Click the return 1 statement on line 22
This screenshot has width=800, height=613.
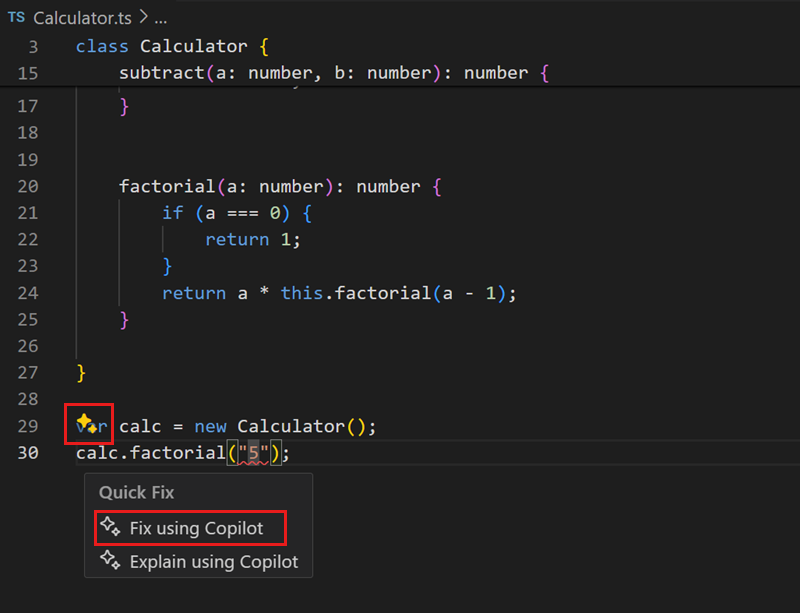point(252,239)
